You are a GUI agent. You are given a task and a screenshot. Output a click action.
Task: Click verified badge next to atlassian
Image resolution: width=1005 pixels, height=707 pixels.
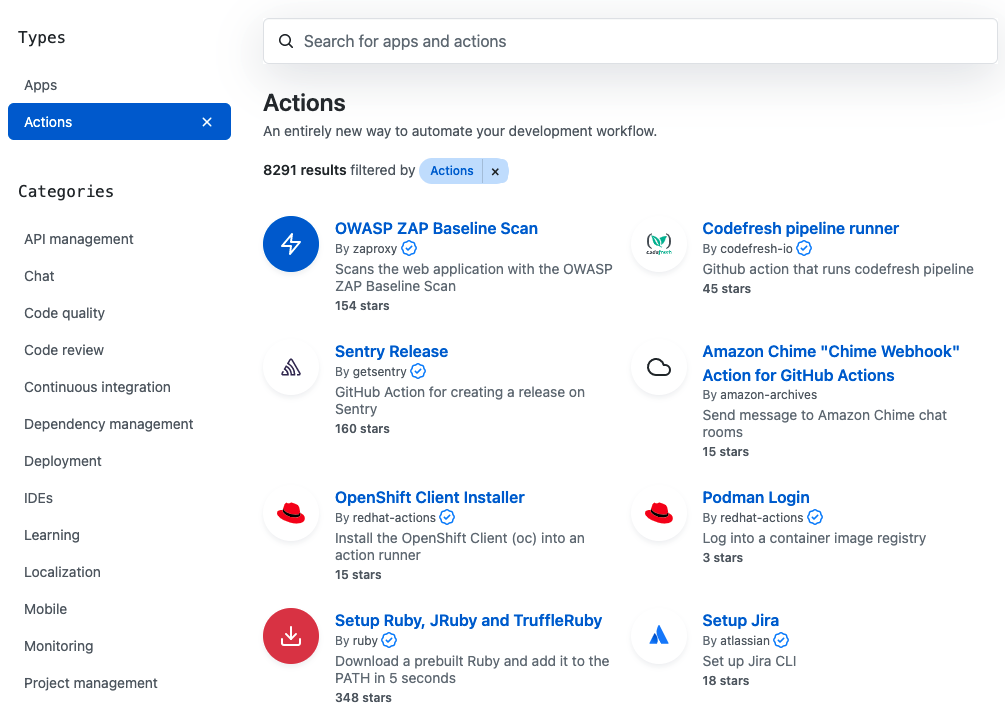pos(781,640)
